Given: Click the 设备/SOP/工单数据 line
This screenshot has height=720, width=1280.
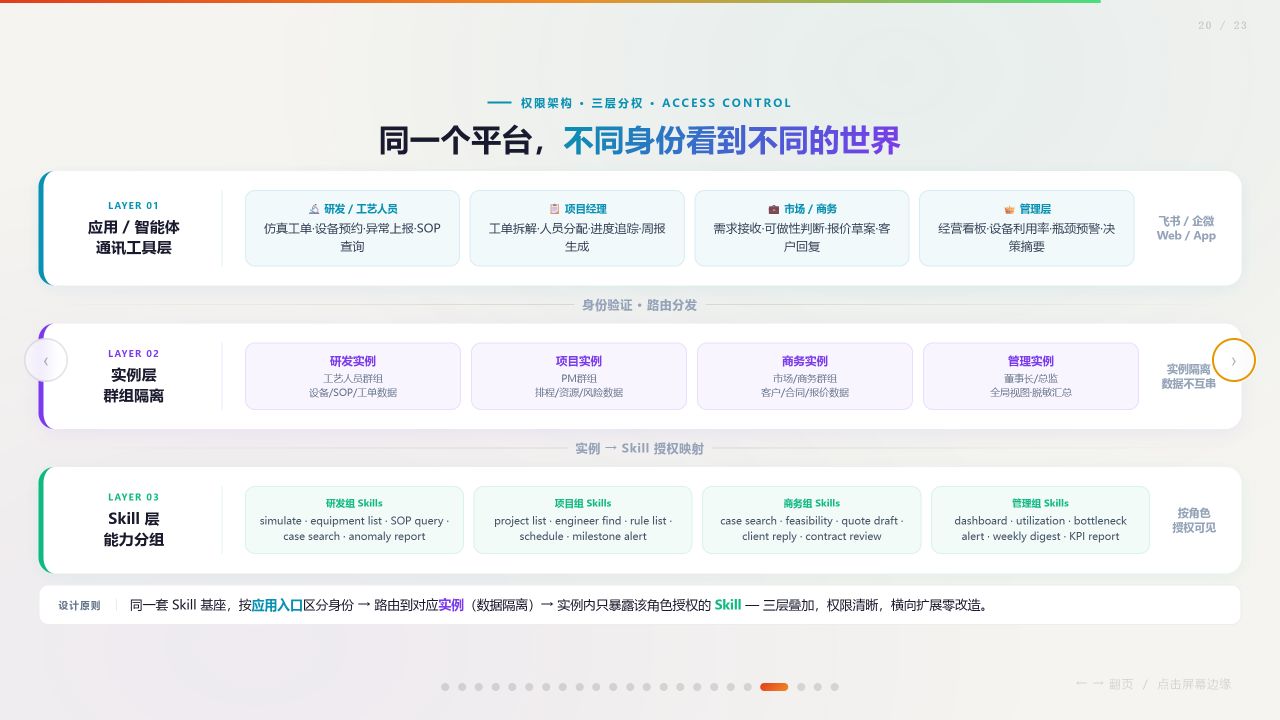Looking at the screenshot, I should coord(353,393).
